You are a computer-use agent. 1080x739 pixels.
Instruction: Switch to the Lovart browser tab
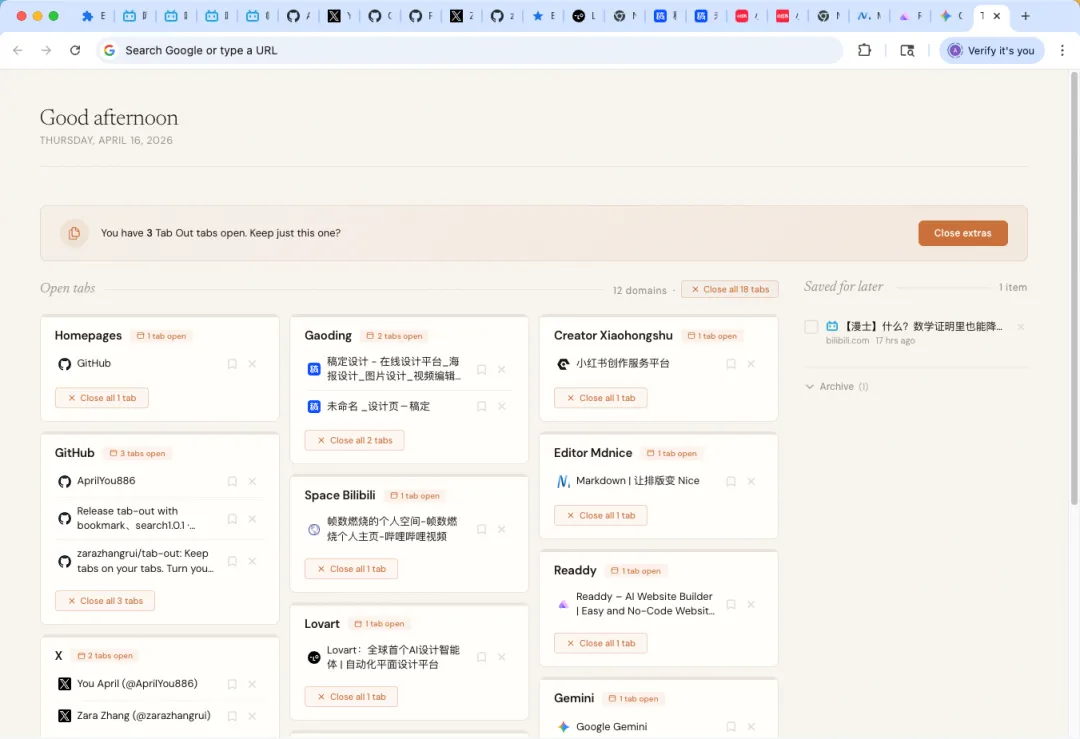(584, 16)
